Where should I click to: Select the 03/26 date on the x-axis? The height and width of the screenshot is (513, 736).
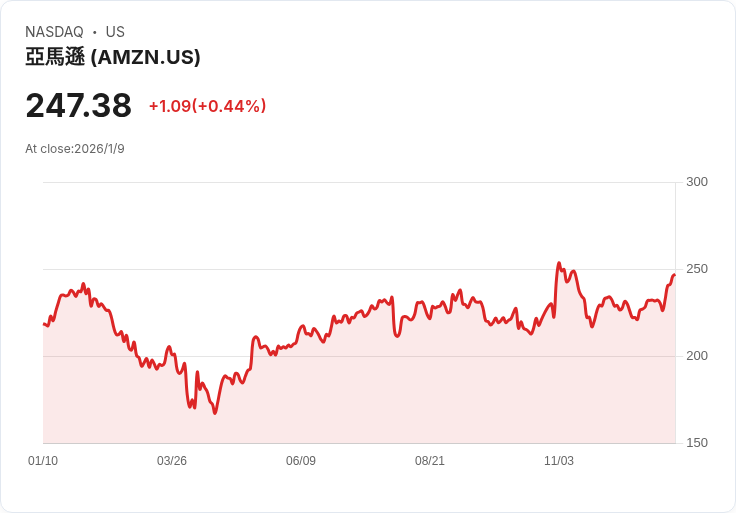point(172,461)
